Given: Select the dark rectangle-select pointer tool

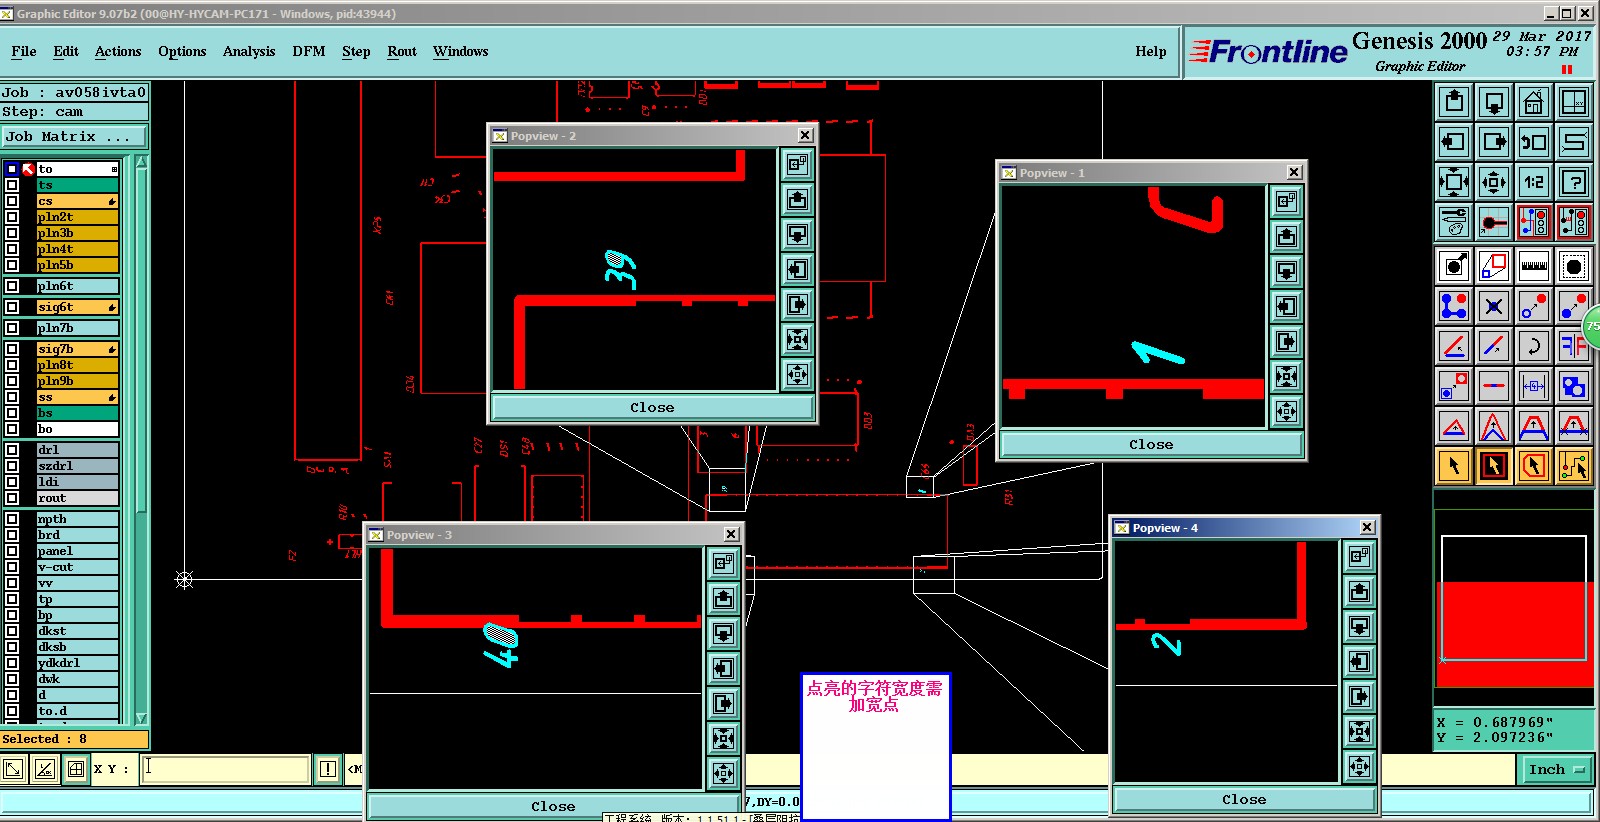Looking at the screenshot, I should click(1494, 466).
